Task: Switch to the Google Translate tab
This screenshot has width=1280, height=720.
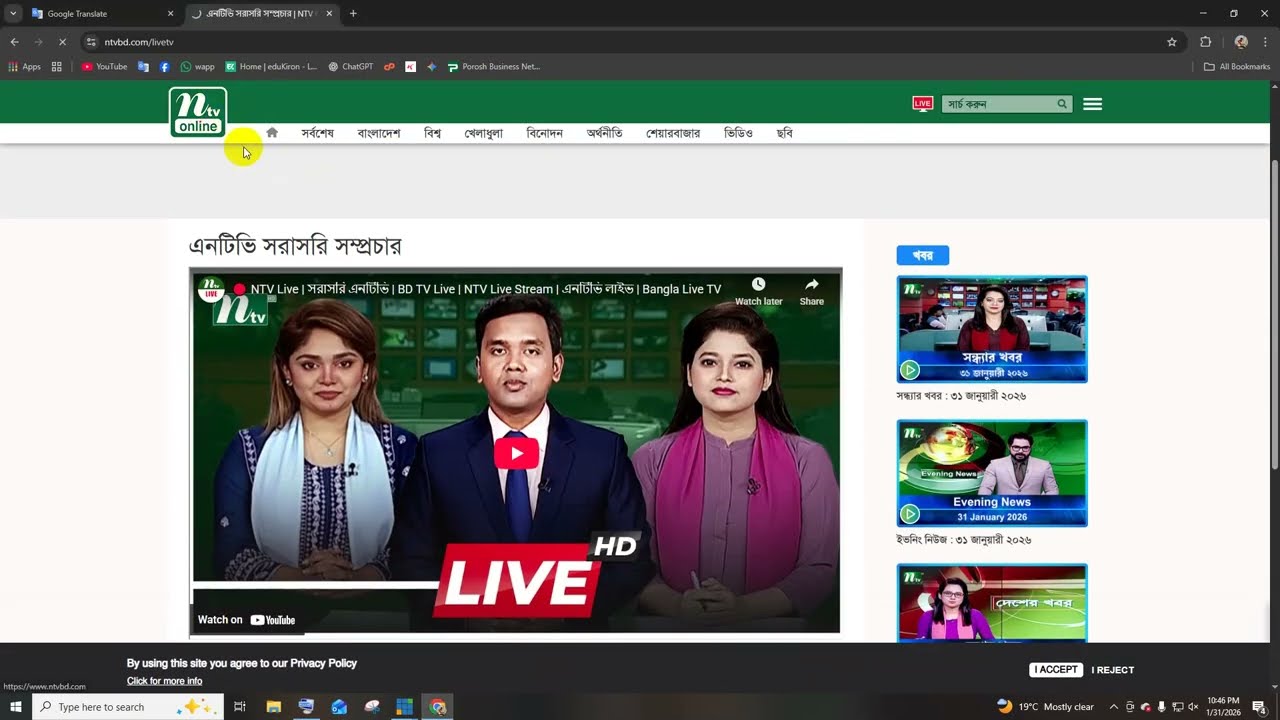Action: pos(100,14)
